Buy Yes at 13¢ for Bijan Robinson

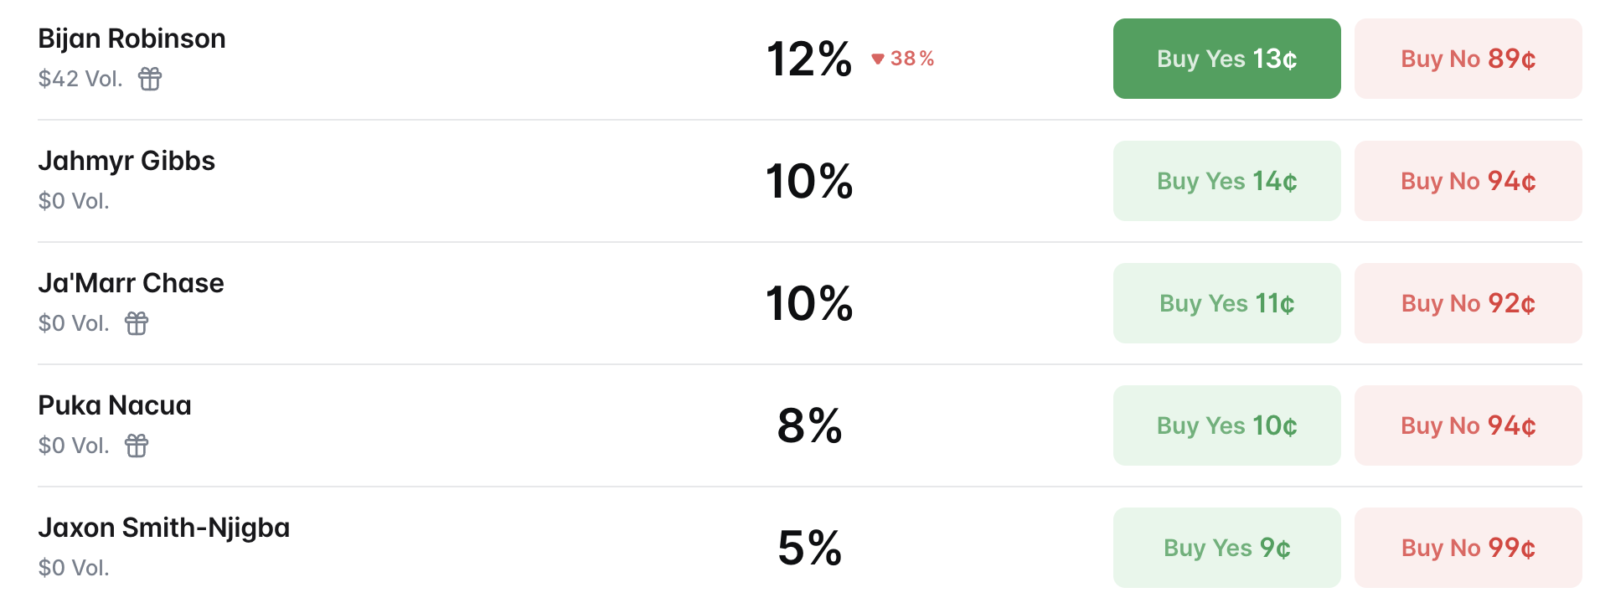tap(1226, 58)
